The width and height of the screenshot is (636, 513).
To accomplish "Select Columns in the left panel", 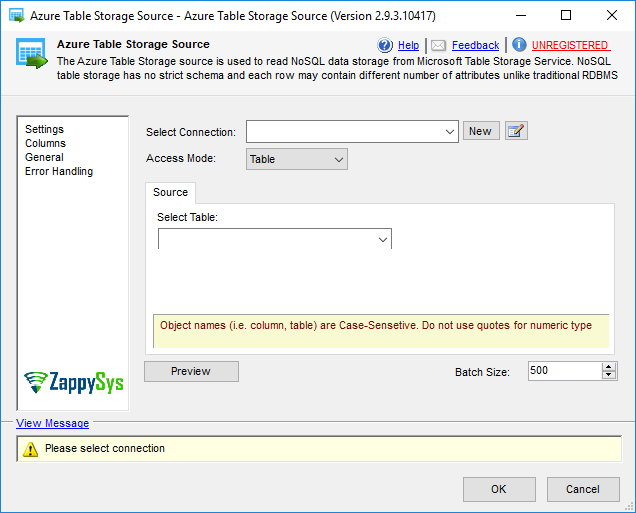I will (45, 143).
